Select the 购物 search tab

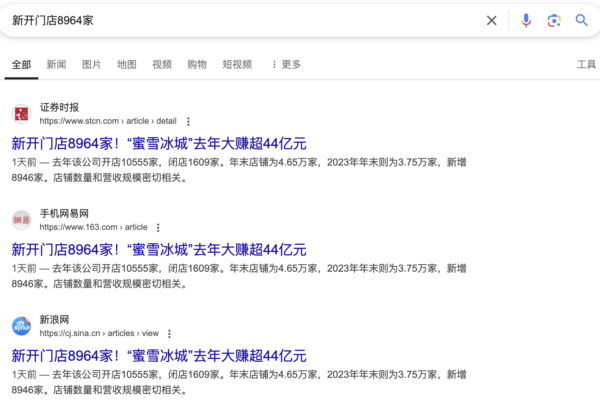pos(197,65)
